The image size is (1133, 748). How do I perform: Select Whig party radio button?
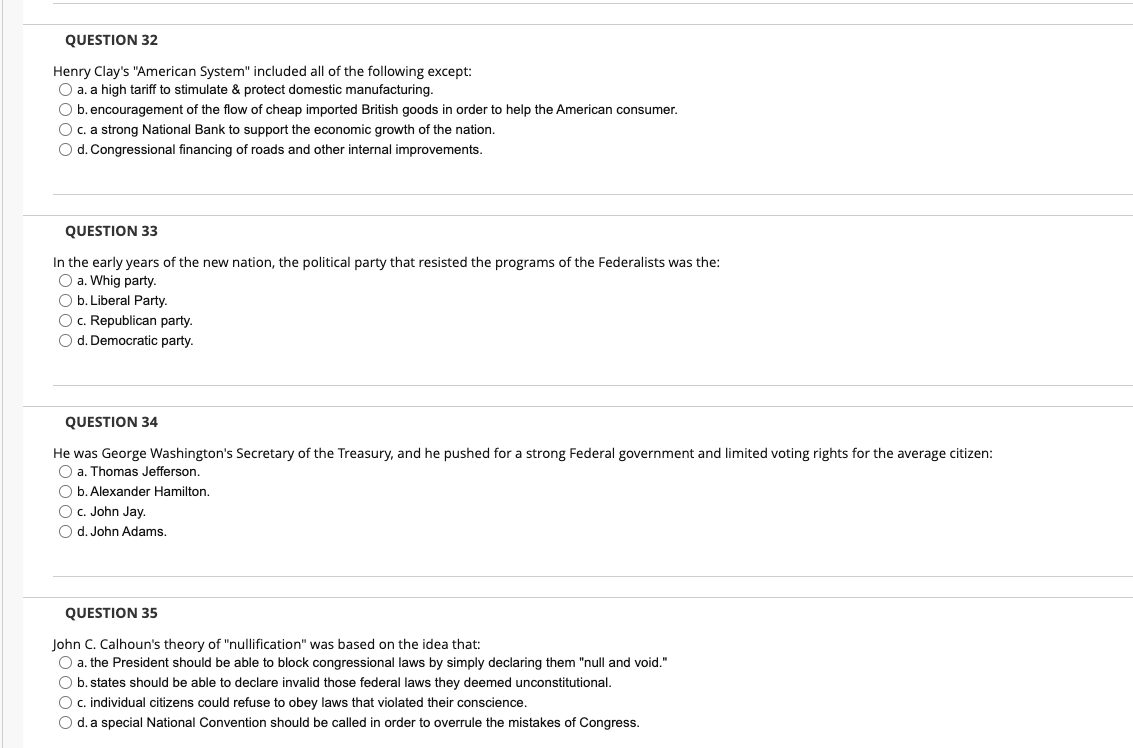(65, 280)
